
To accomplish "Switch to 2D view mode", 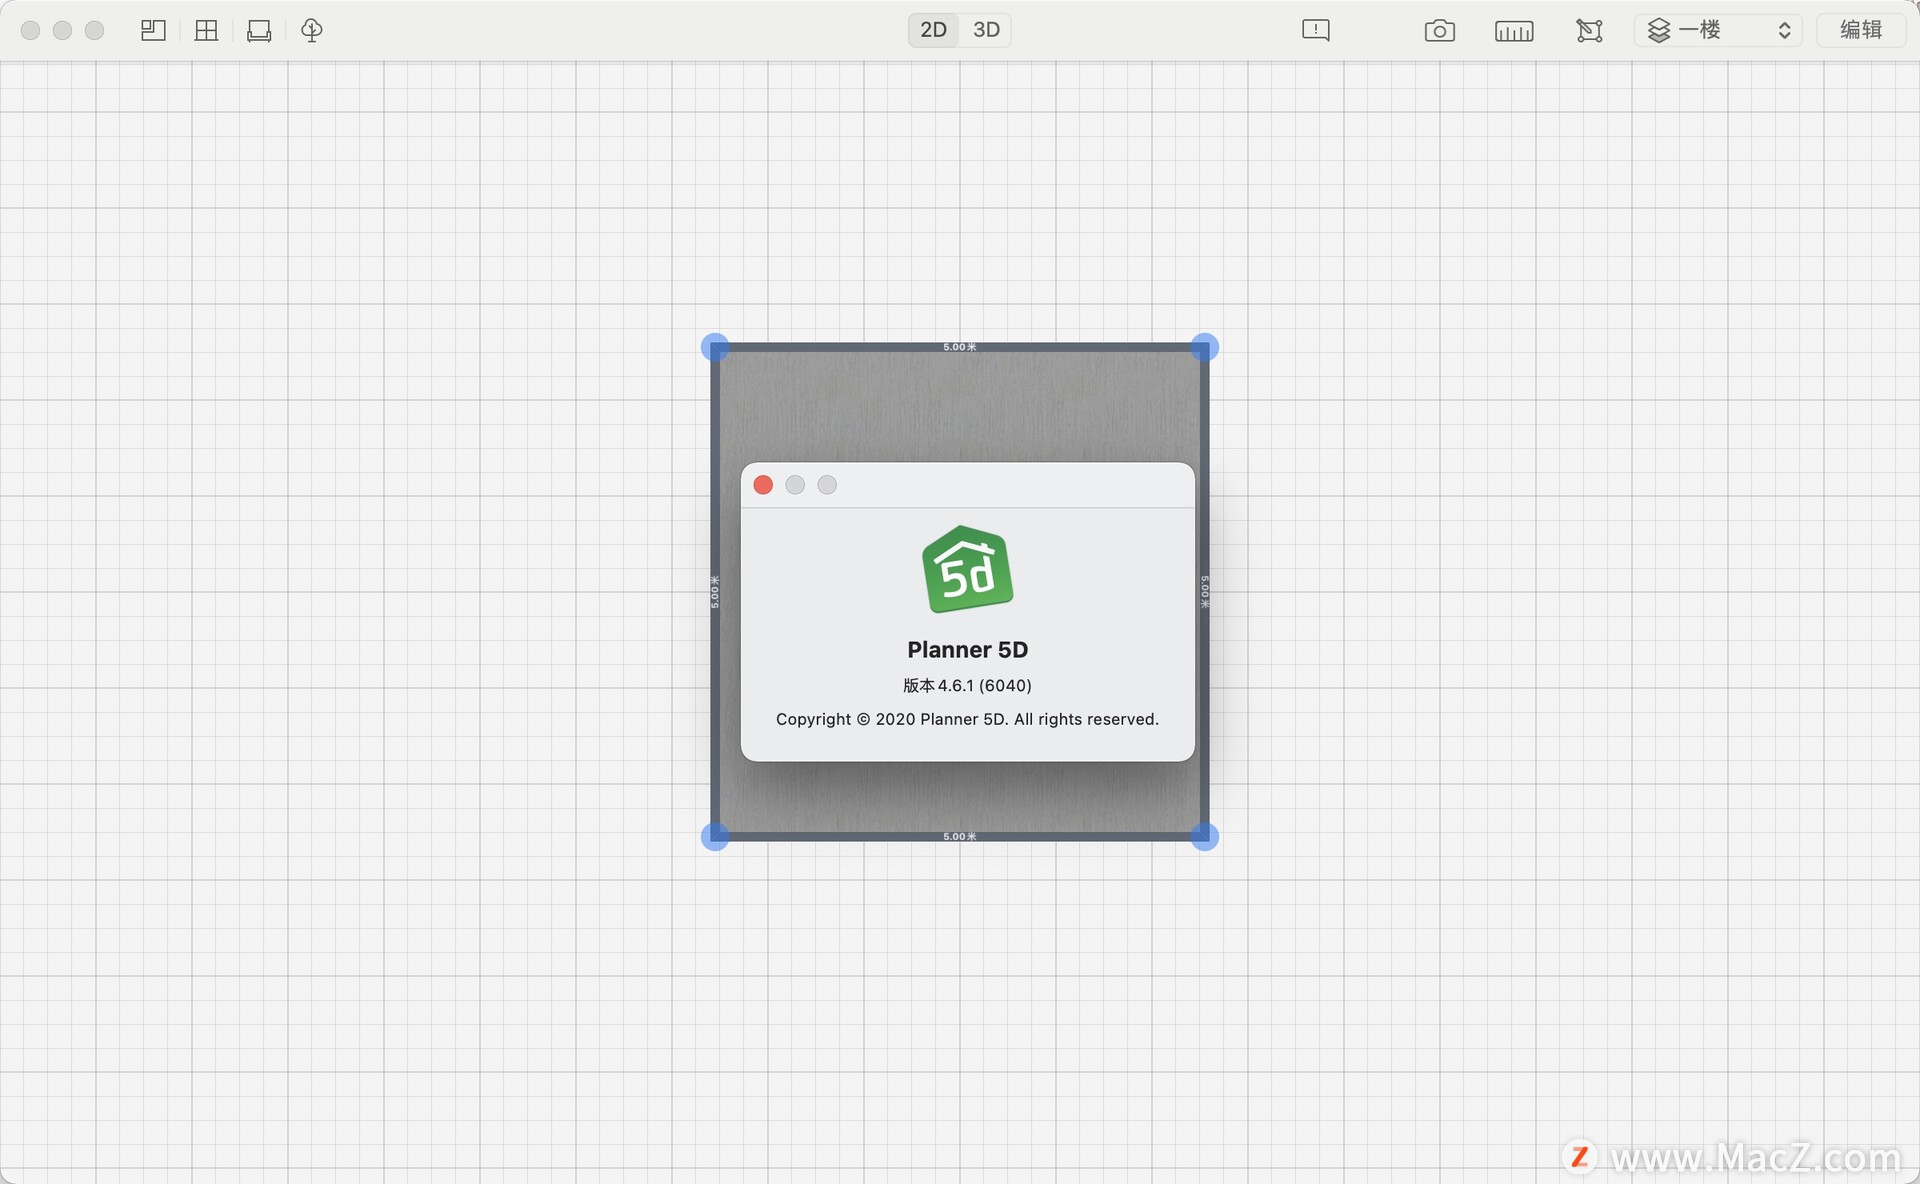I will [x=933, y=30].
